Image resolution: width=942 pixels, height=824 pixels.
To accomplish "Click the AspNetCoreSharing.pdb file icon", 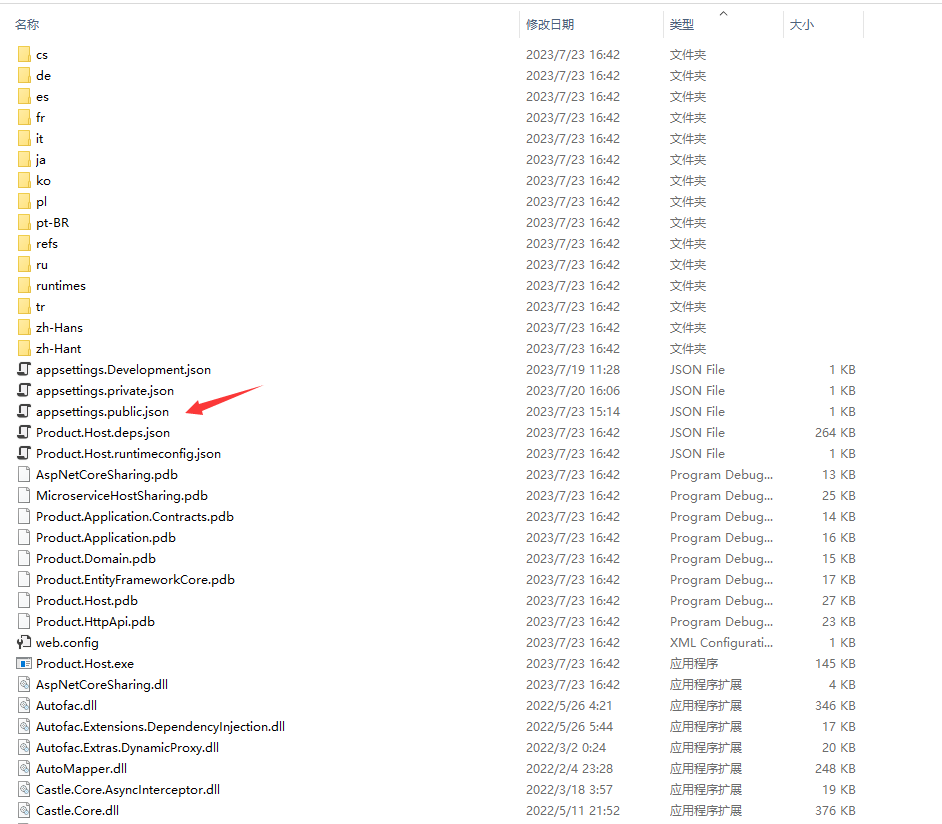I will pos(24,474).
